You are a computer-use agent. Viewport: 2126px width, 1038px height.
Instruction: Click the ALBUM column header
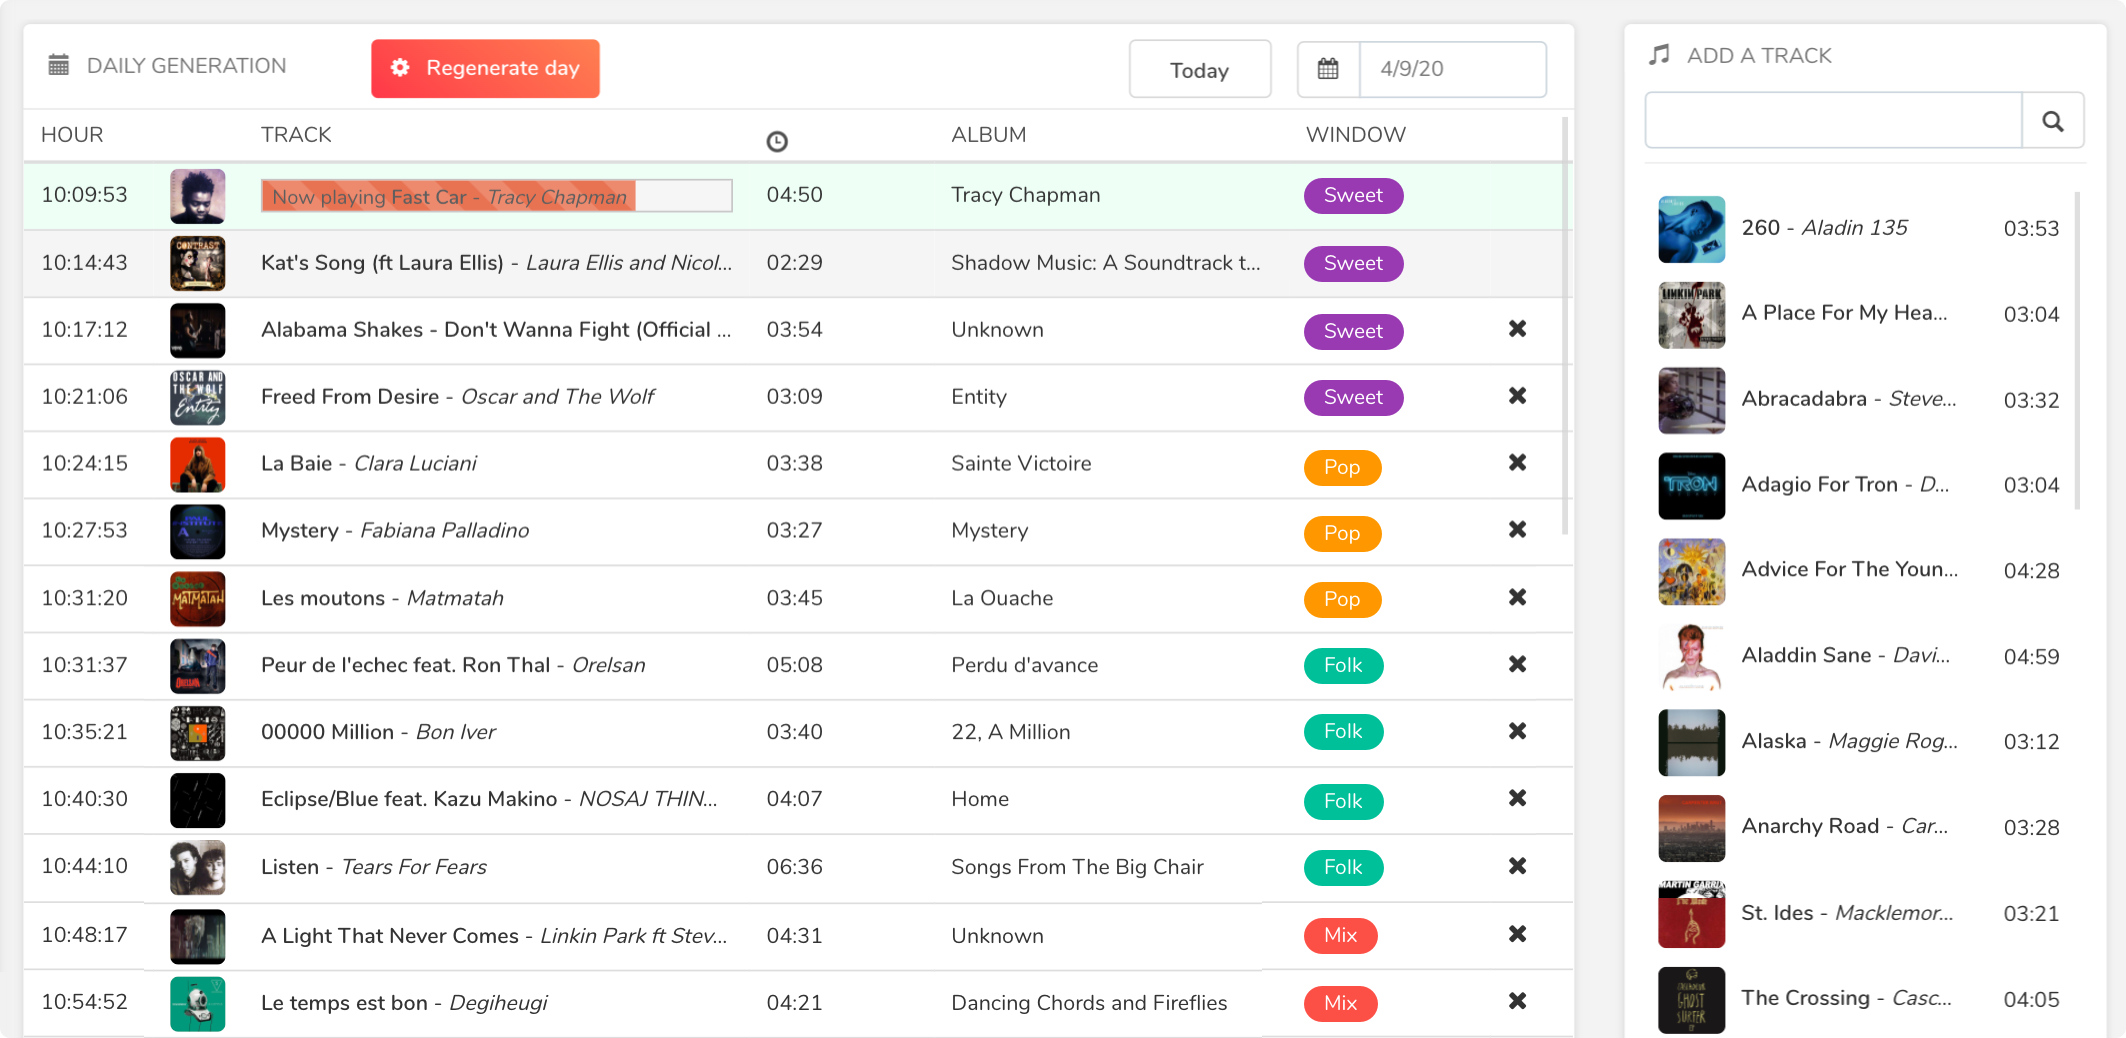[988, 135]
